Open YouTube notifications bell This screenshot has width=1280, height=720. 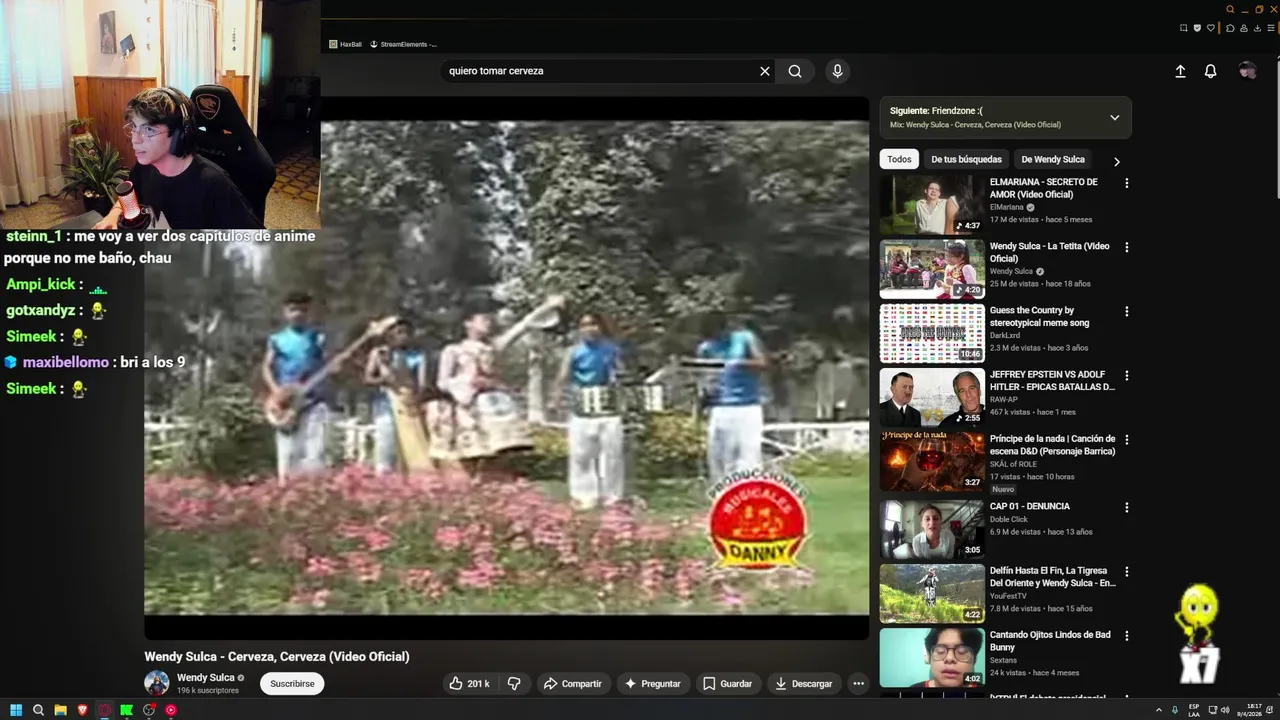(x=1210, y=71)
